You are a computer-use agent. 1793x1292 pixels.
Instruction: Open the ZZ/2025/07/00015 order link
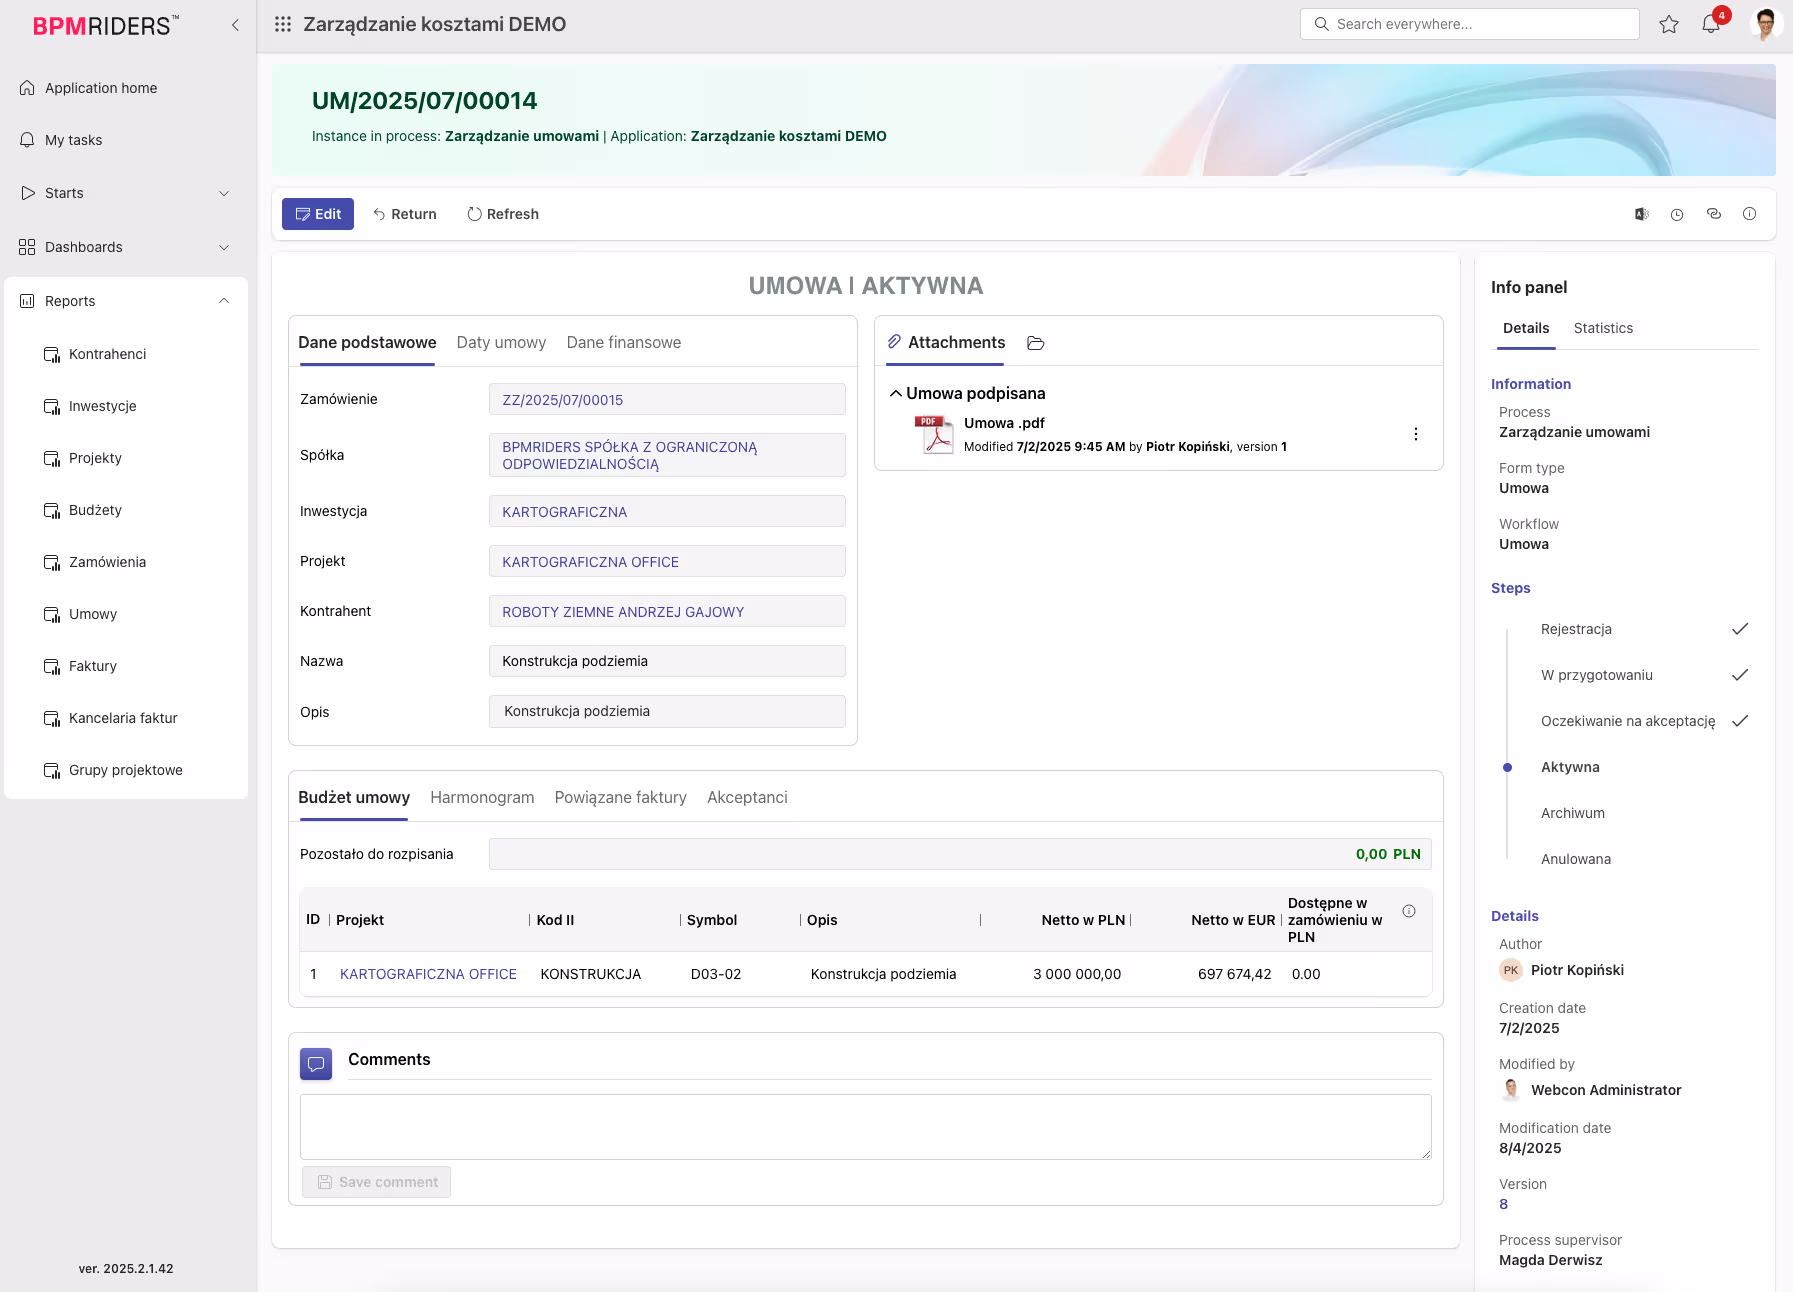(562, 400)
